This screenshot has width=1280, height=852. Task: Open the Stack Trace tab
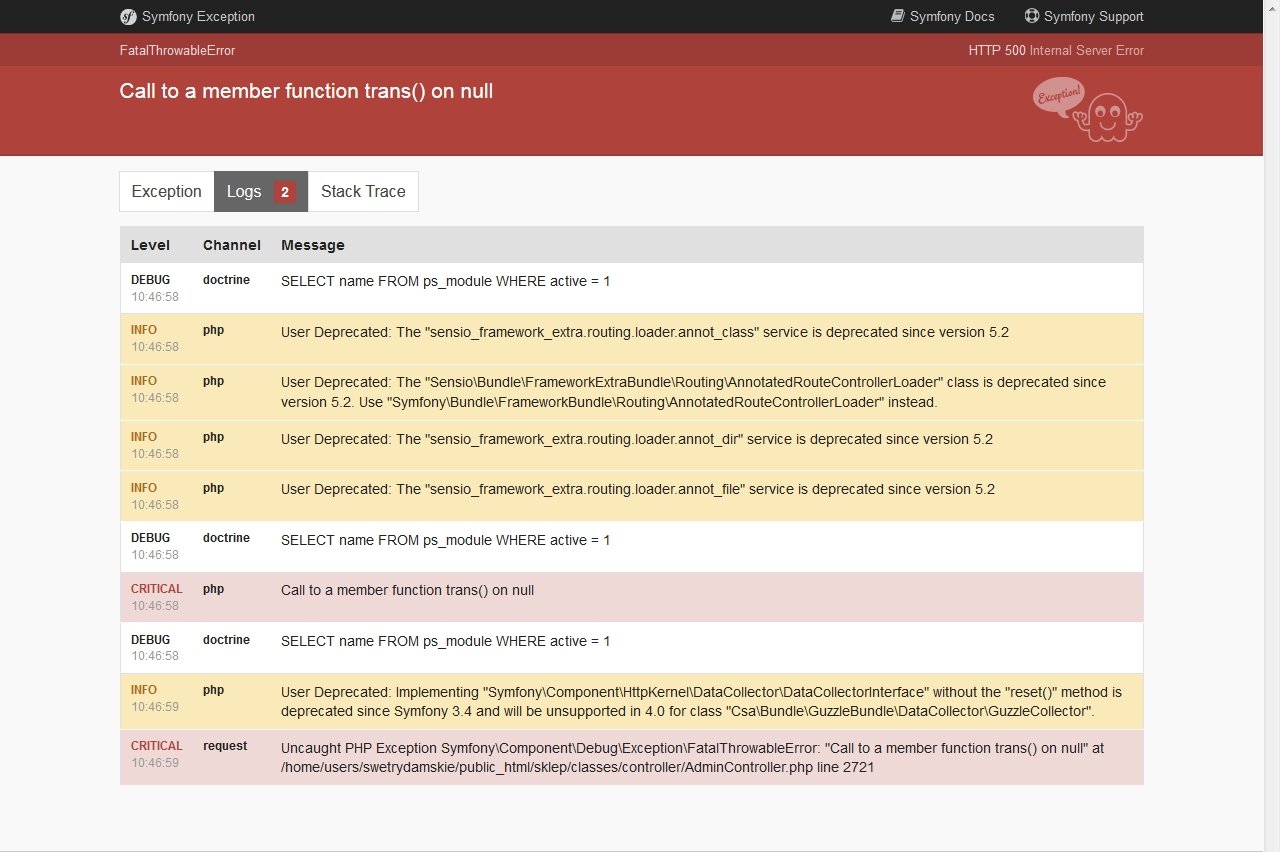pos(363,191)
